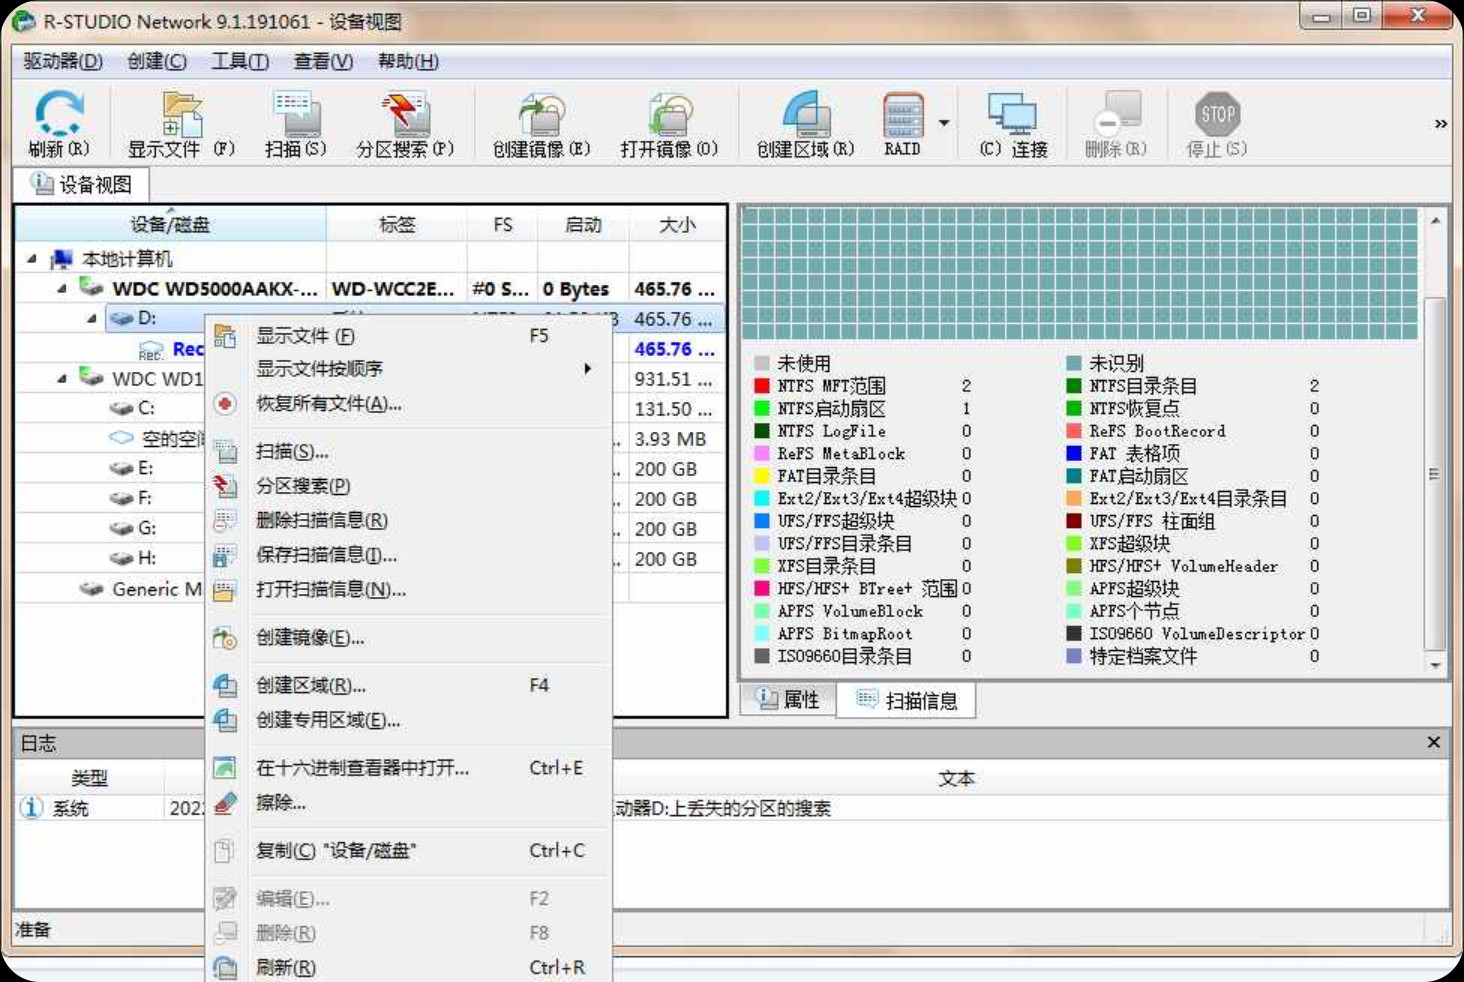Image resolution: width=1464 pixels, height=982 pixels.
Task: Click scan info scrollbar up arrow
Action: tap(1435, 220)
